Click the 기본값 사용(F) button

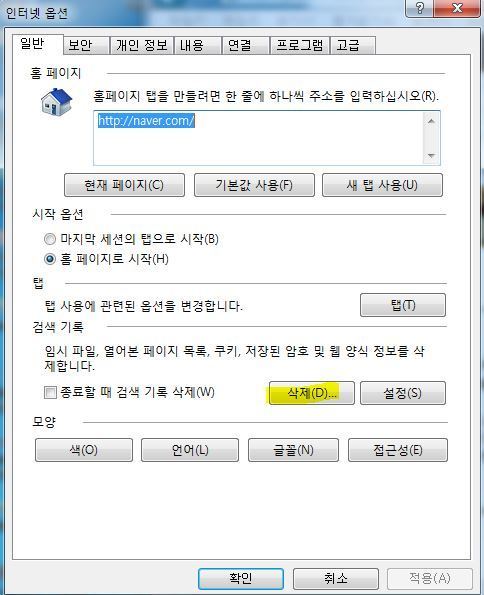click(254, 185)
